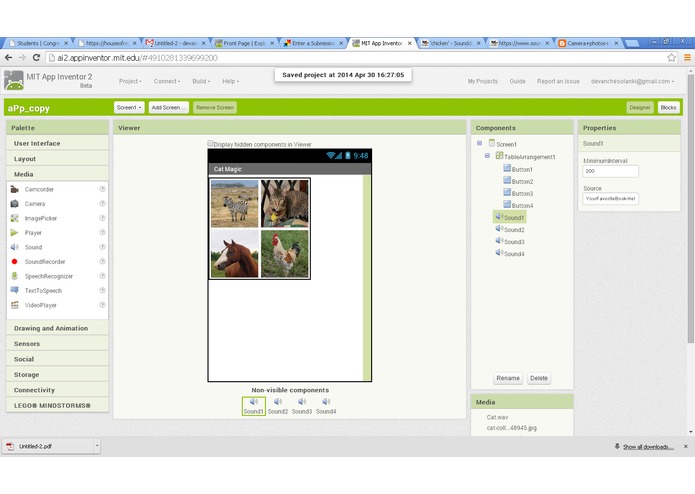Image resolution: width=695 pixels, height=494 pixels.
Task: Open Report an Issue link
Action: tap(558, 82)
